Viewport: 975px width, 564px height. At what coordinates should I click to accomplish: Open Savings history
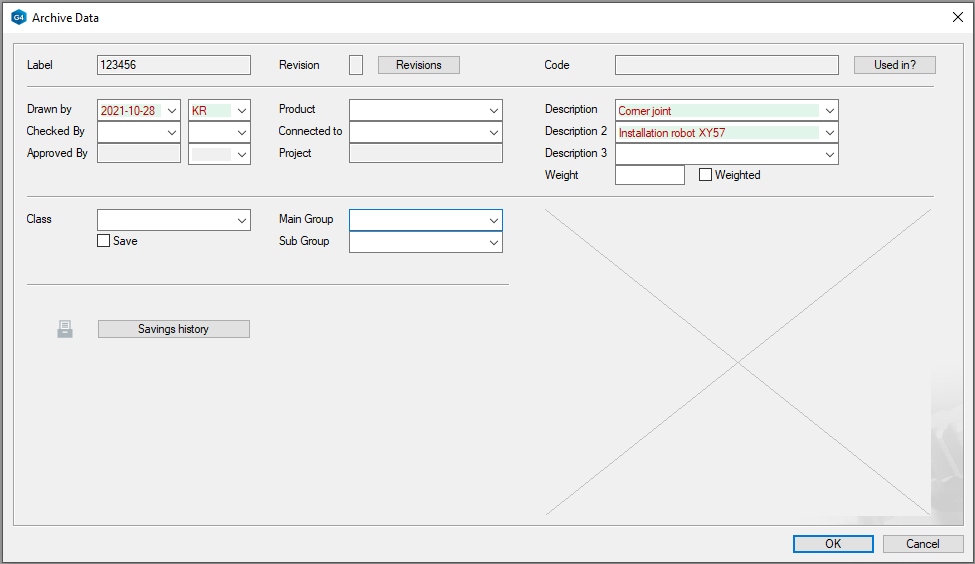173,329
